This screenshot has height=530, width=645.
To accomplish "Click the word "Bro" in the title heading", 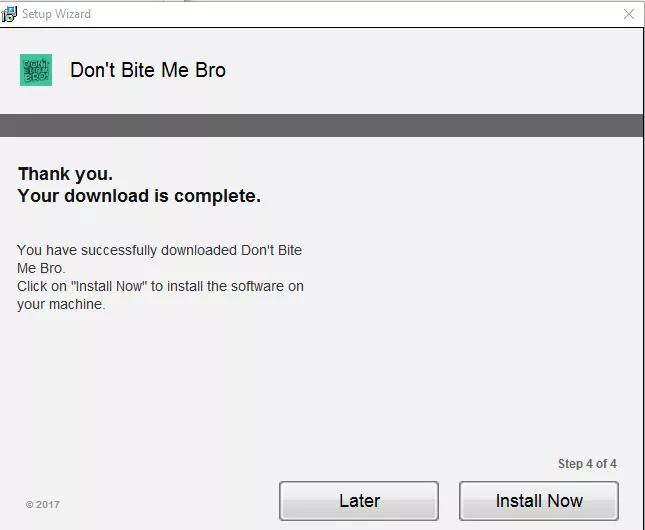I will [x=210, y=70].
